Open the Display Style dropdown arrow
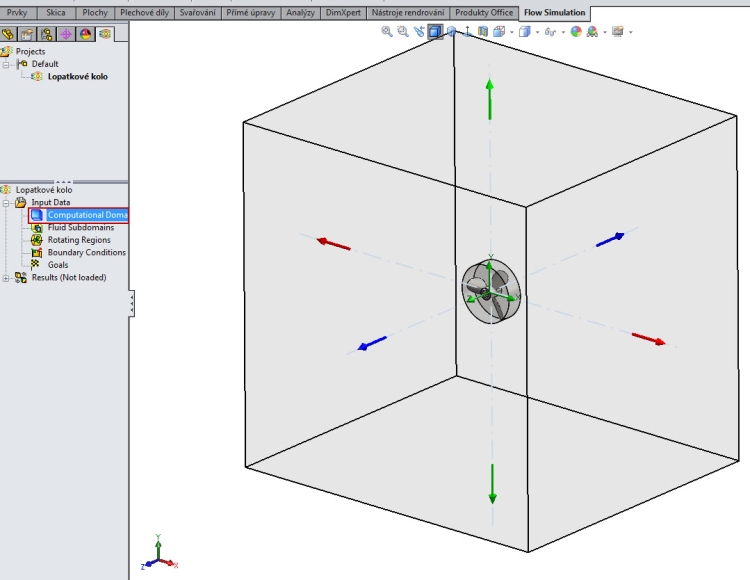The height and width of the screenshot is (580, 750). 538,32
